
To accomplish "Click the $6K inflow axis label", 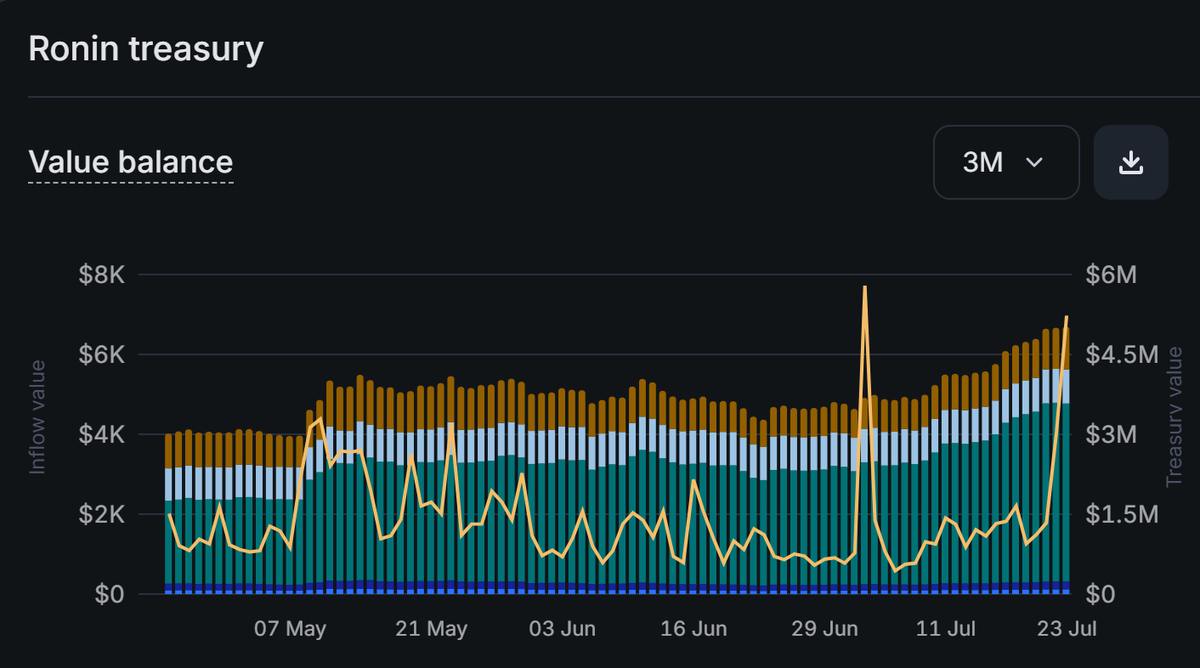I will (102, 355).
